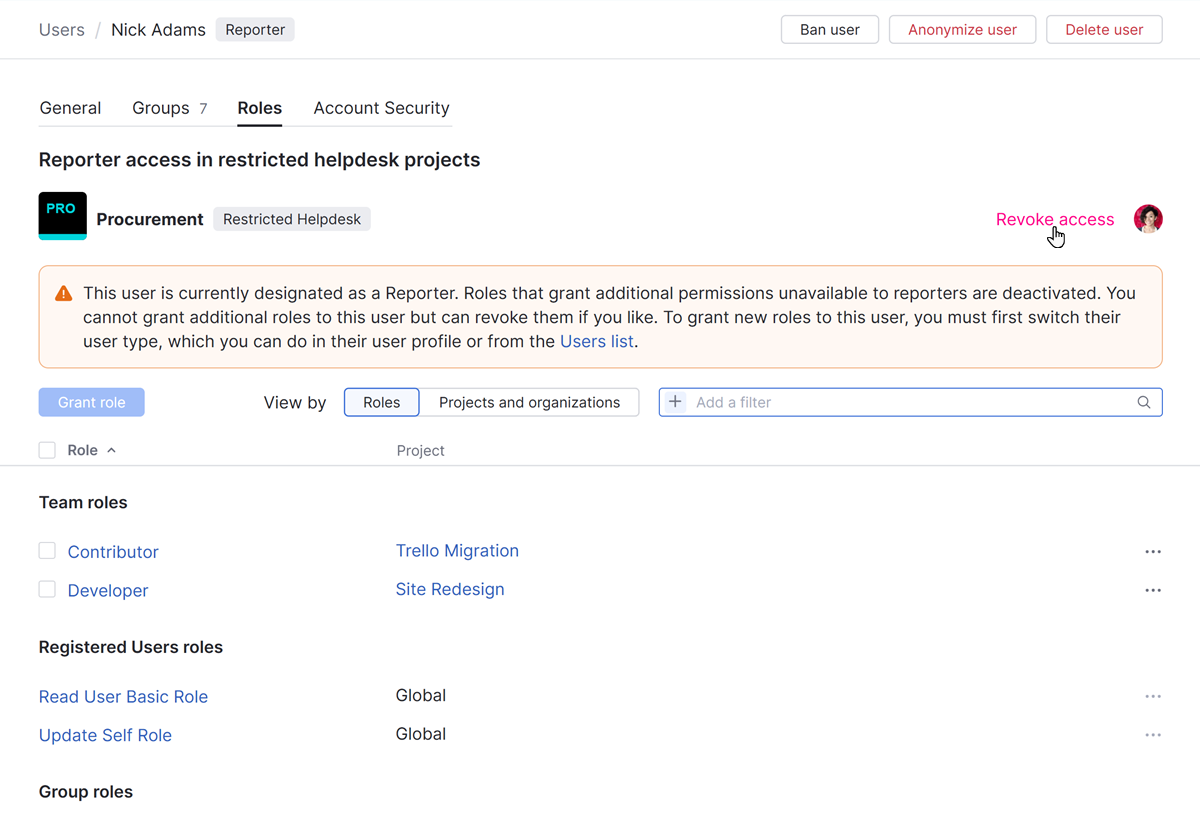Click the Procurement project PRO logo

coord(62,216)
